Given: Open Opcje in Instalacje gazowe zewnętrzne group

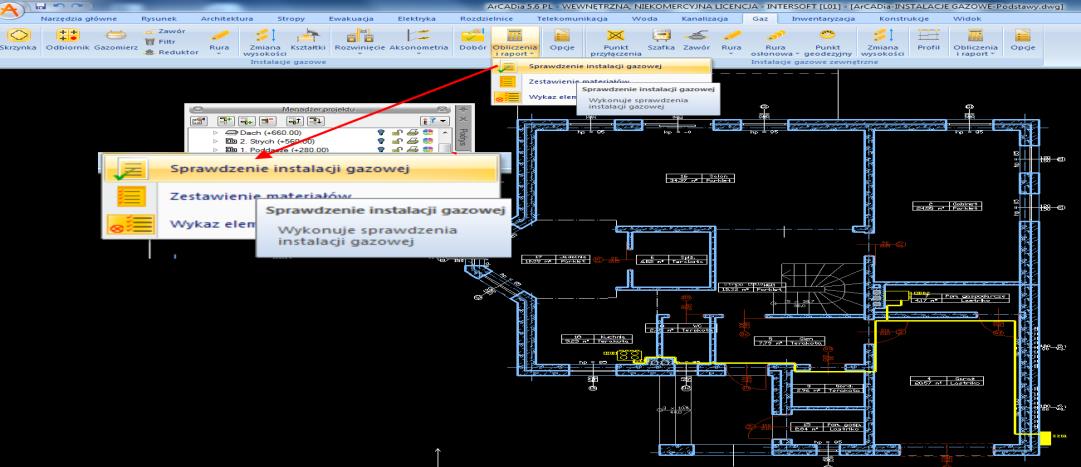Looking at the screenshot, I should click(x=1022, y=39).
